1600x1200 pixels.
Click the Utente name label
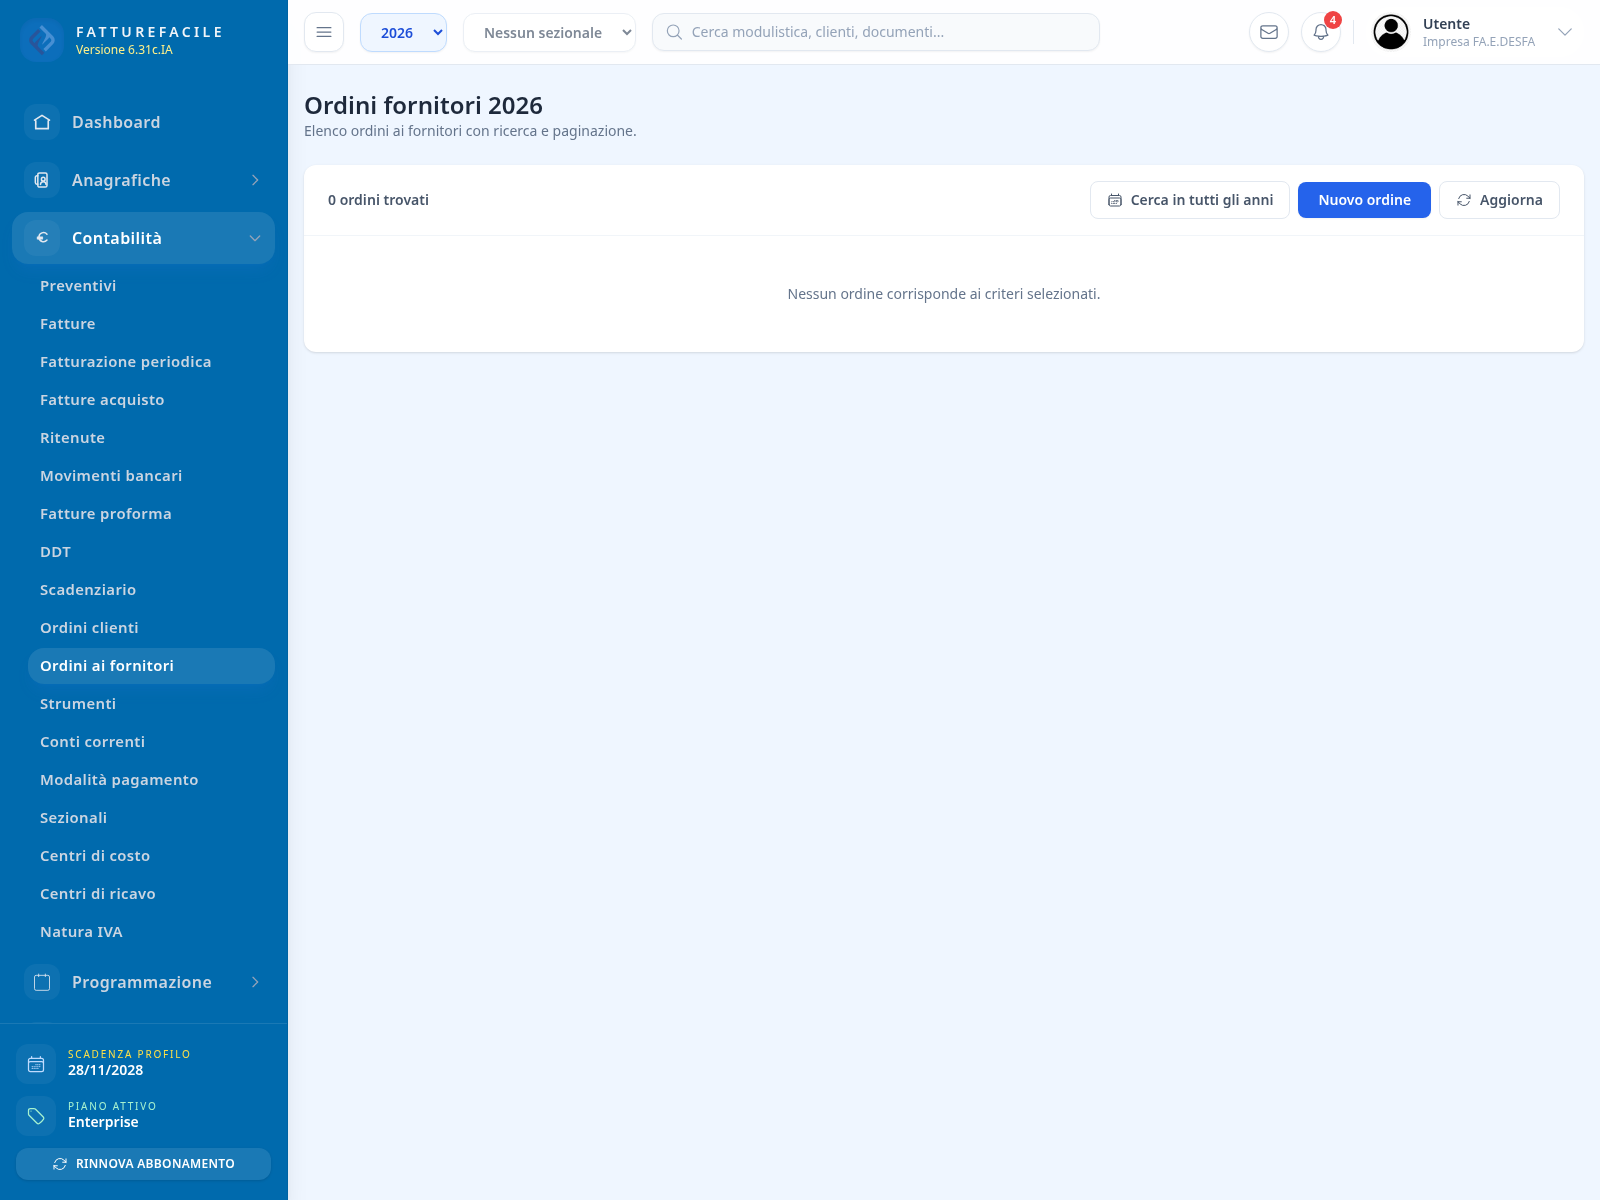1446,24
